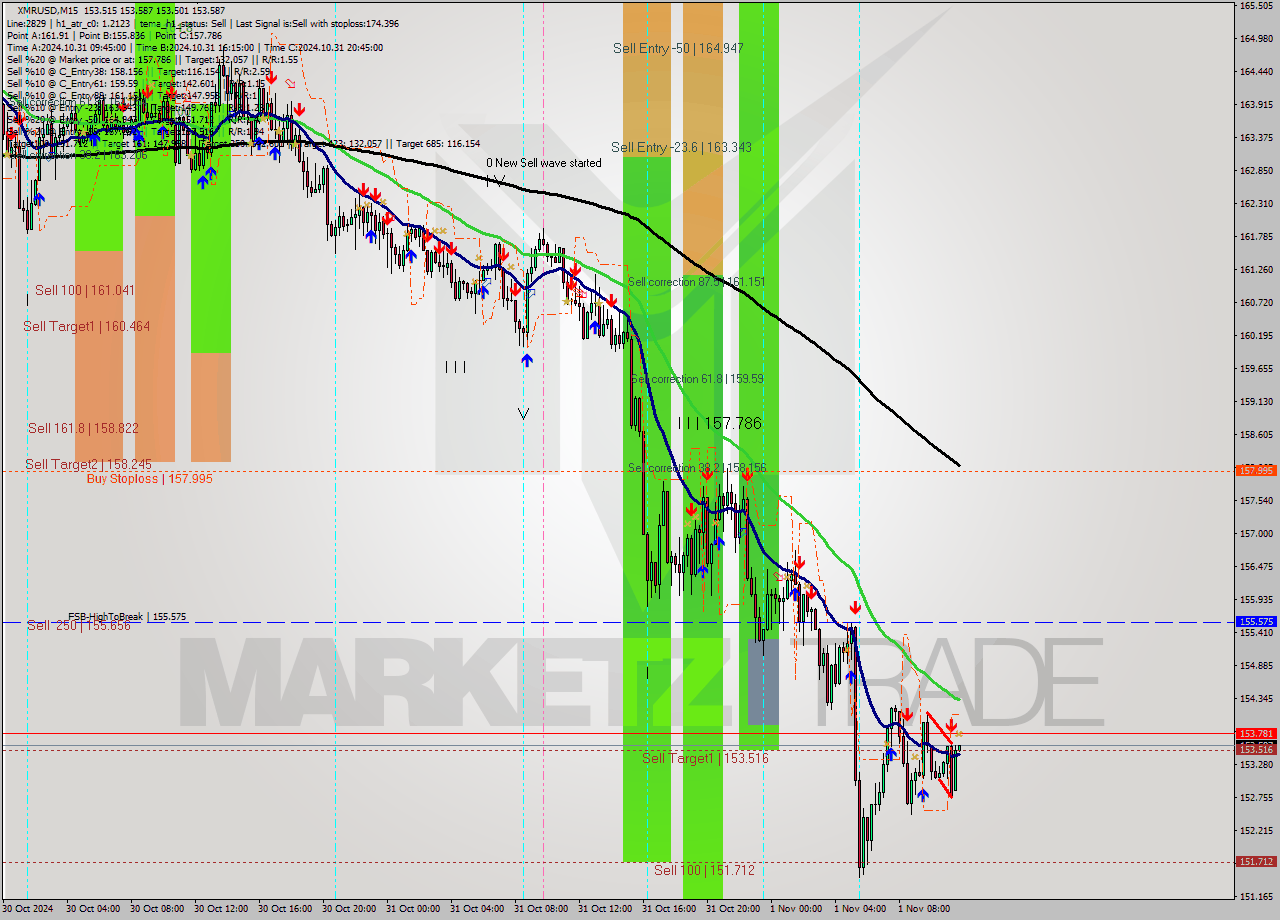Click the '31 Oct 16:00' time axis label
The height and width of the screenshot is (920, 1280).
pyautogui.click(x=668, y=909)
